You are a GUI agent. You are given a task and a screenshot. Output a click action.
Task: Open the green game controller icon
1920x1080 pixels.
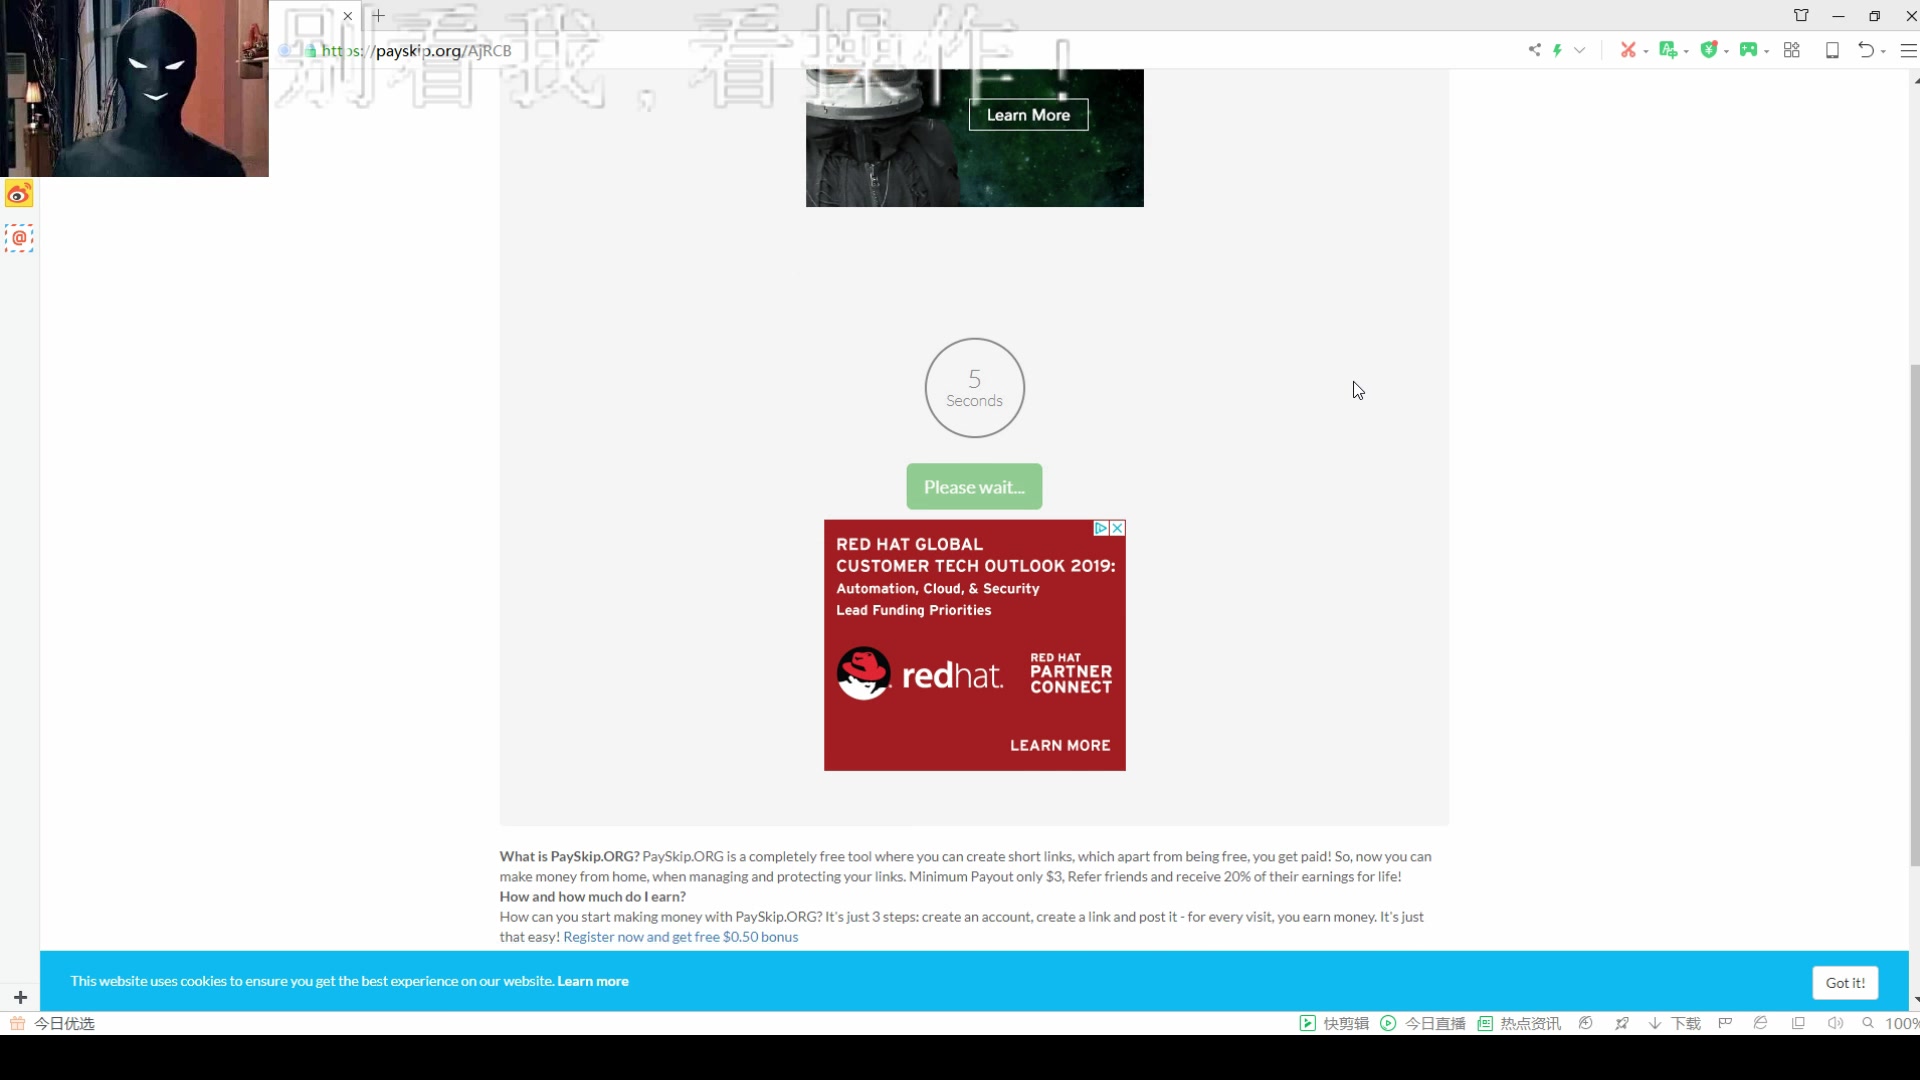point(1748,50)
